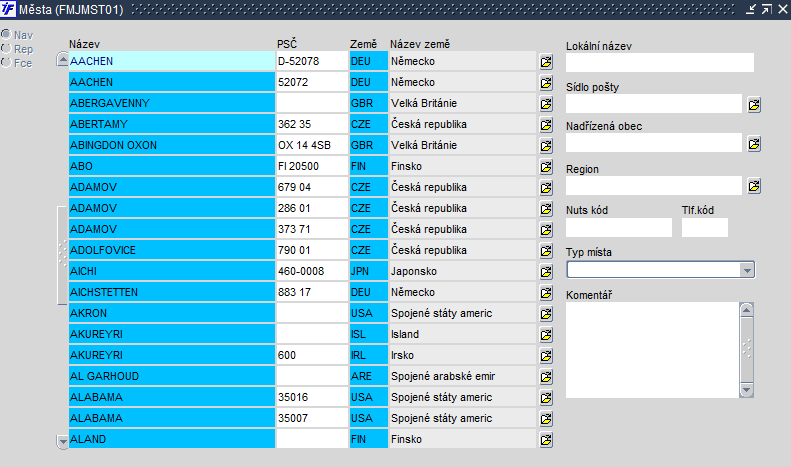Click PSČ cell with value 790 01
The height and width of the screenshot is (467, 791).
312,250
